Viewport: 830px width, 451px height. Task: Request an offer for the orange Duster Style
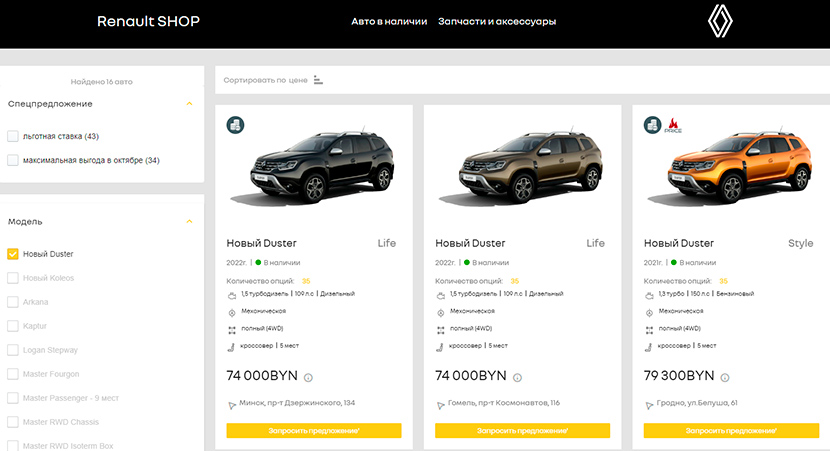click(731, 430)
